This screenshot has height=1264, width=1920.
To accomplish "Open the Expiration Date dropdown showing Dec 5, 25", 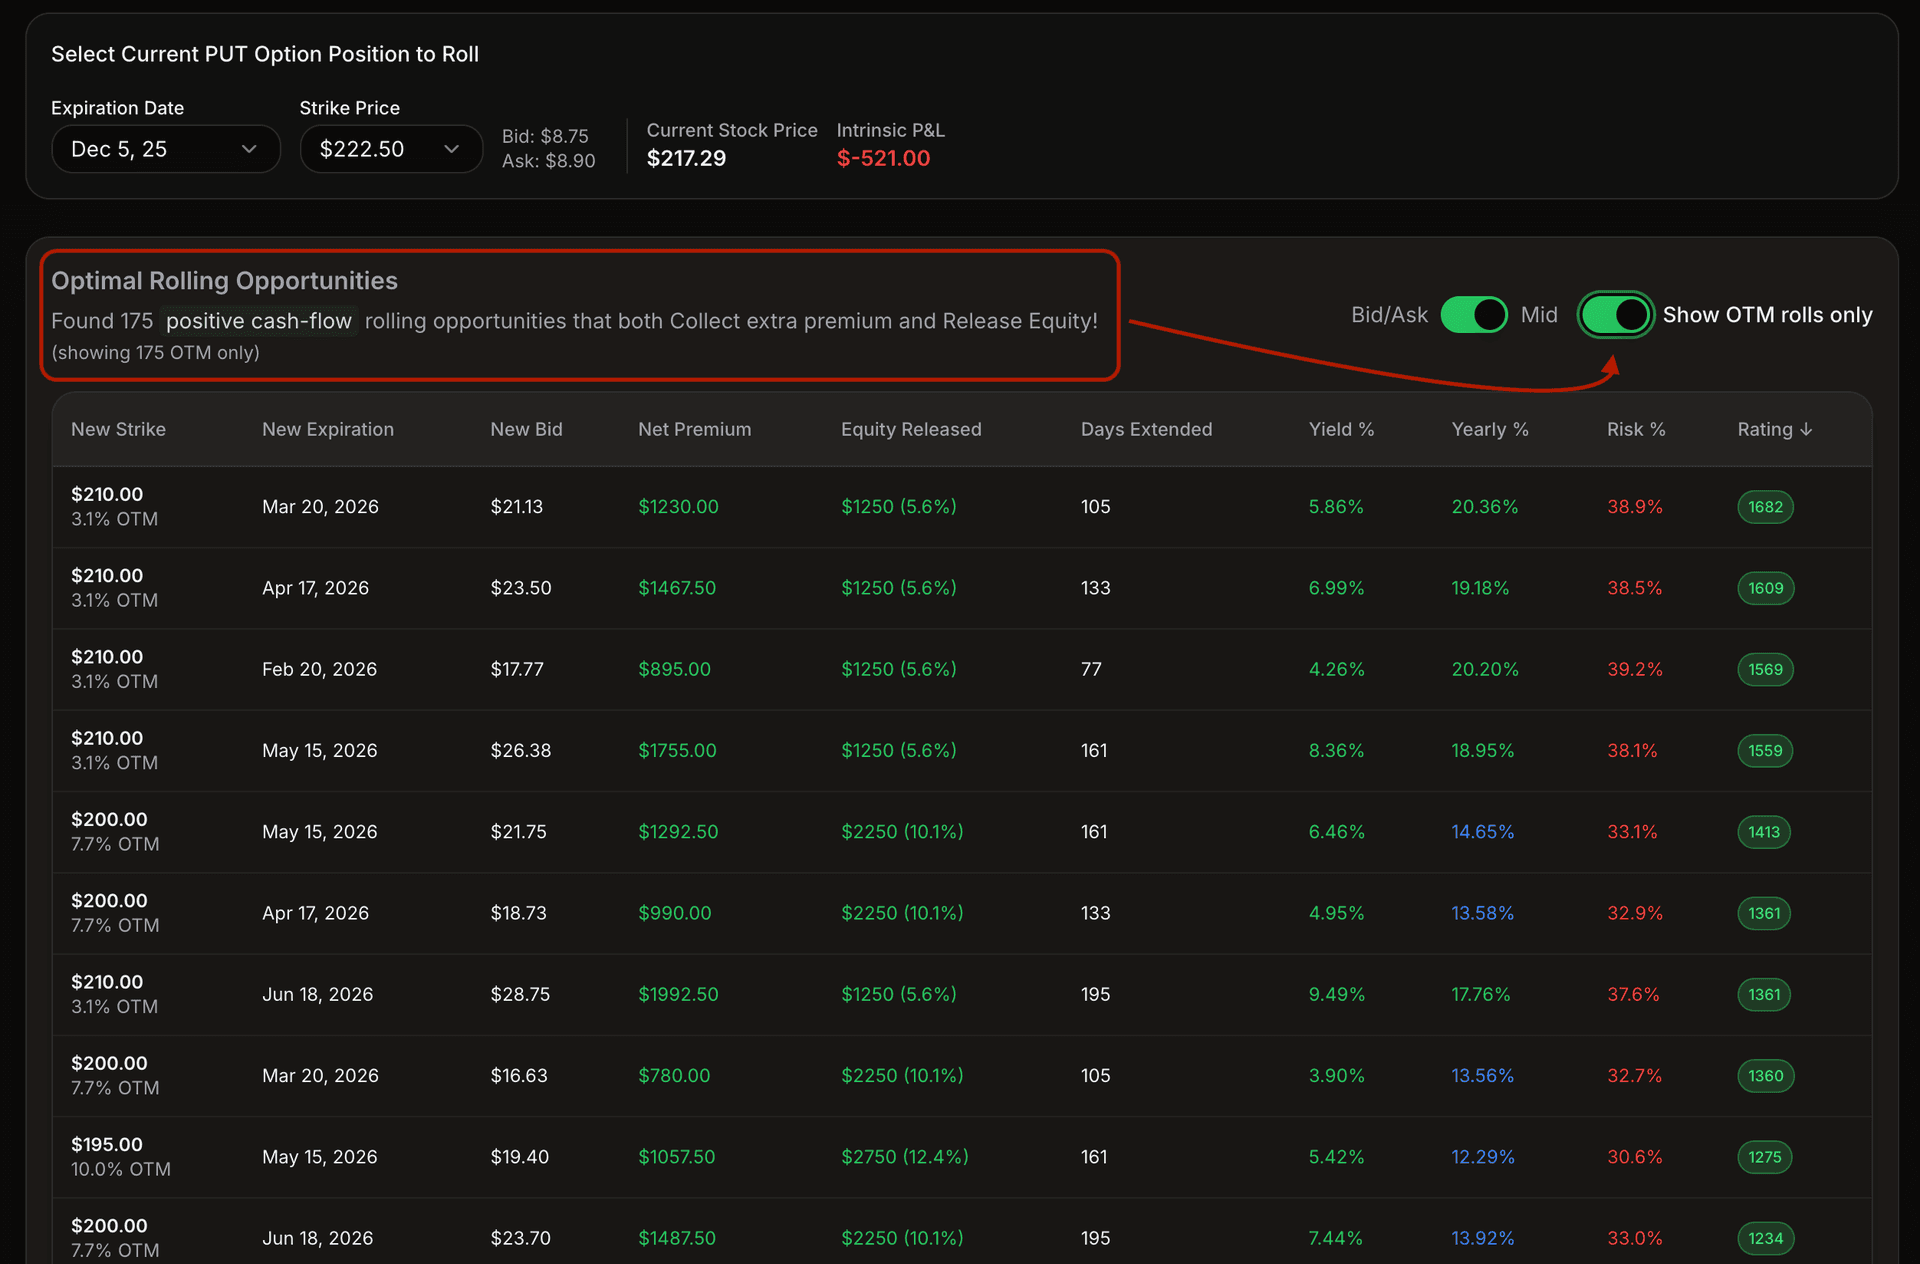I will pos(165,148).
